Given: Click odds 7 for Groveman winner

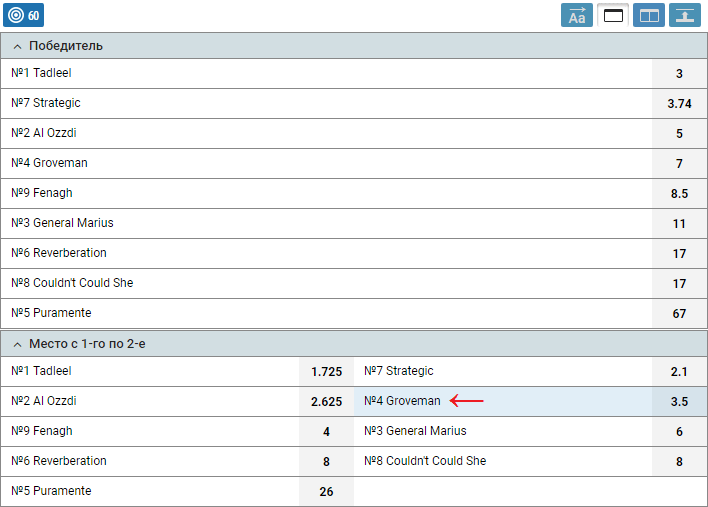Looking at the screenshot, I should coord(679,163).
